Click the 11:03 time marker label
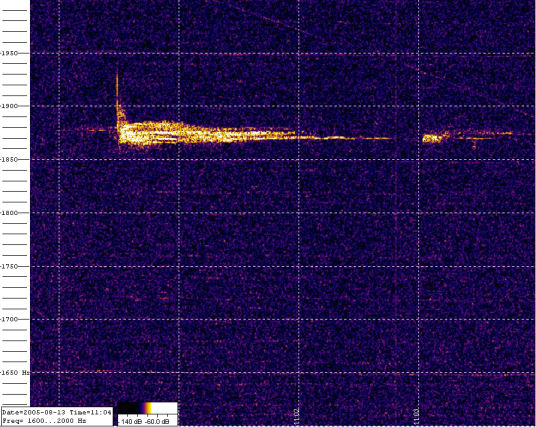Viewport: 536px width, 427px height. [416, 416]
